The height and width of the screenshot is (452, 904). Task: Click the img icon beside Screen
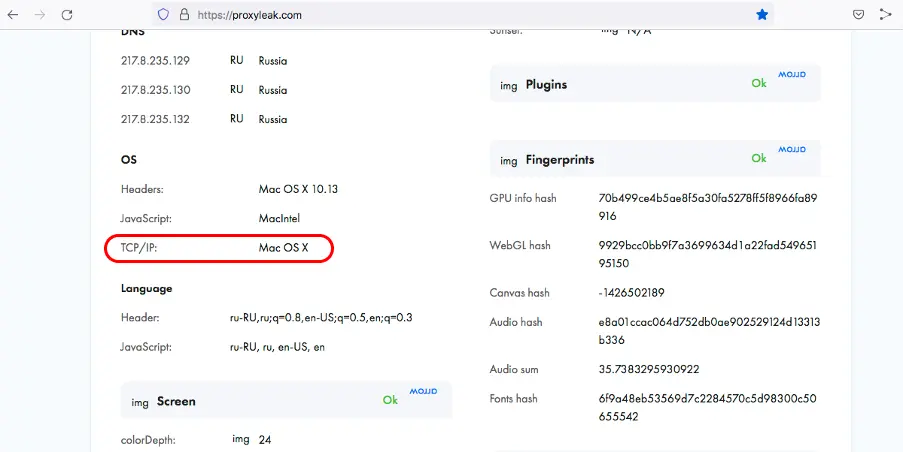click(140, 402)
